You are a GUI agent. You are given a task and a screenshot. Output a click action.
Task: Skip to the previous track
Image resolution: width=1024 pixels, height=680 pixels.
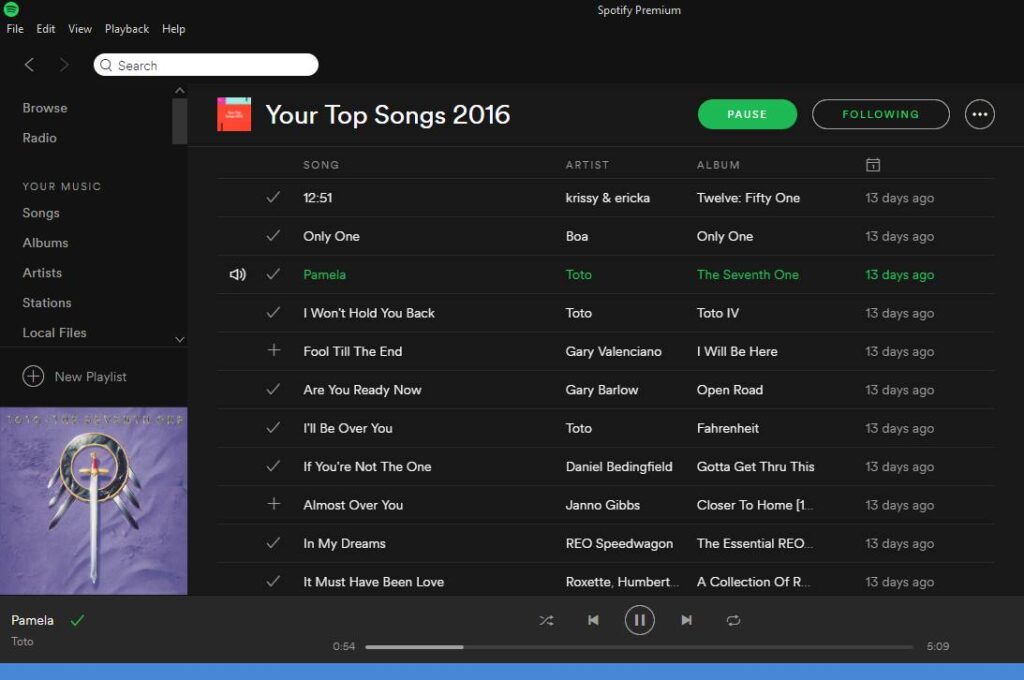click(593, 620)
